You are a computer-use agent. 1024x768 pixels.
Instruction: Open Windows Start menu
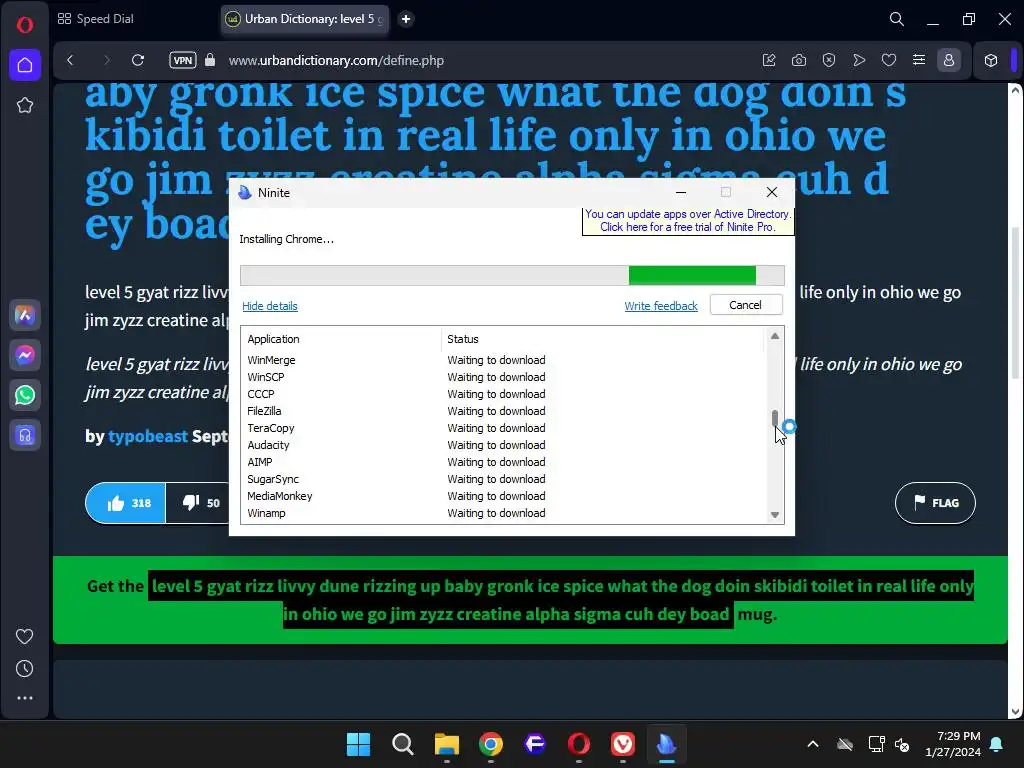[359, 744]
